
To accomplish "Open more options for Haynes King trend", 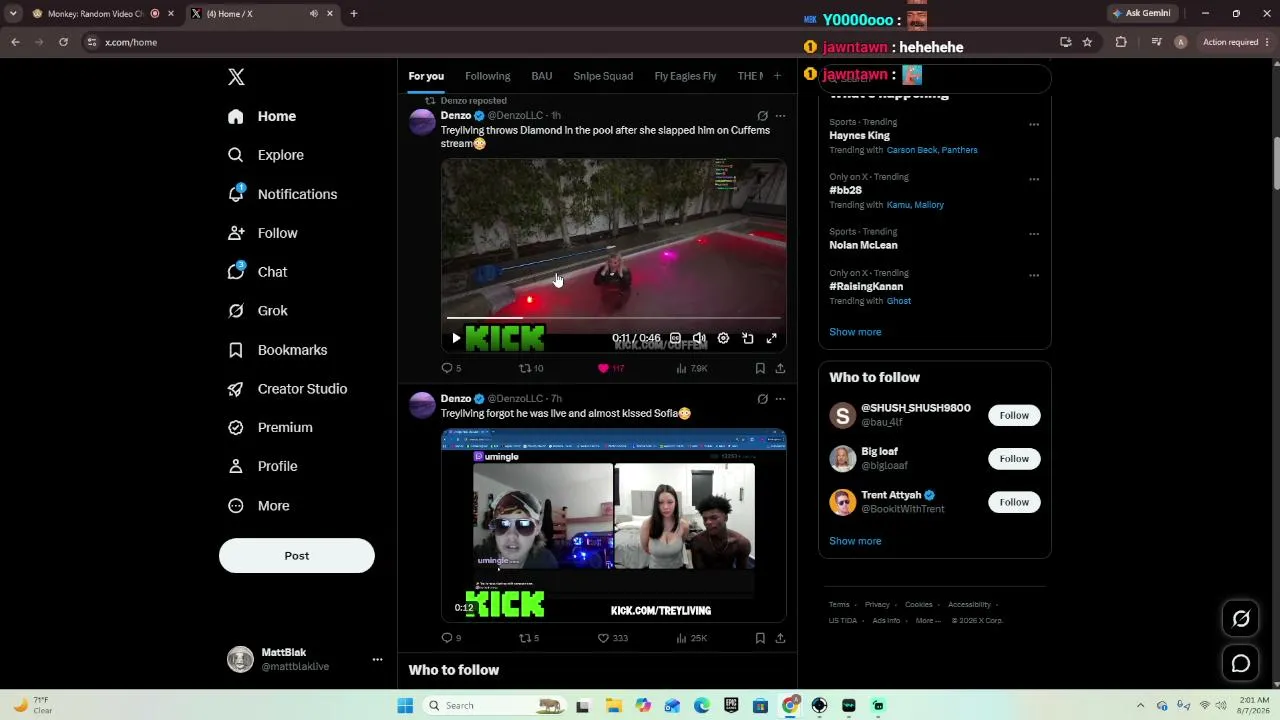I will click(1034, 125).
